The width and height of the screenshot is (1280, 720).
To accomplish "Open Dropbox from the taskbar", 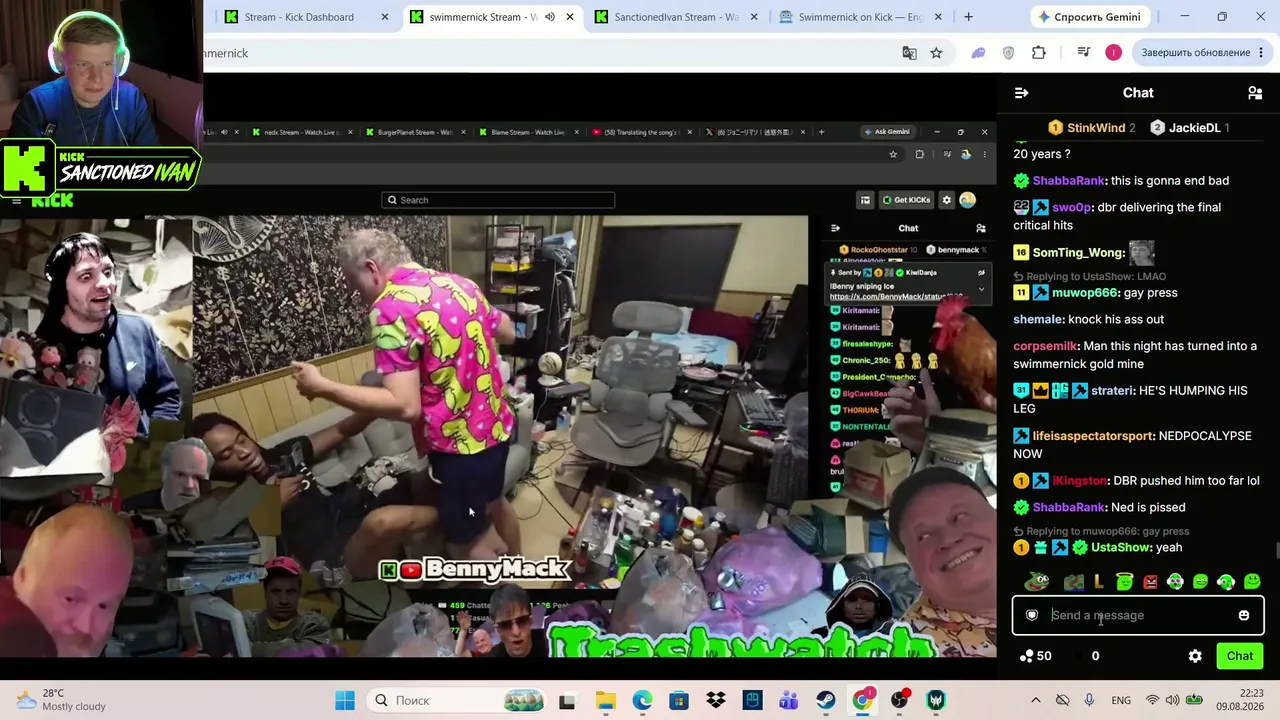I will point(715,700).
